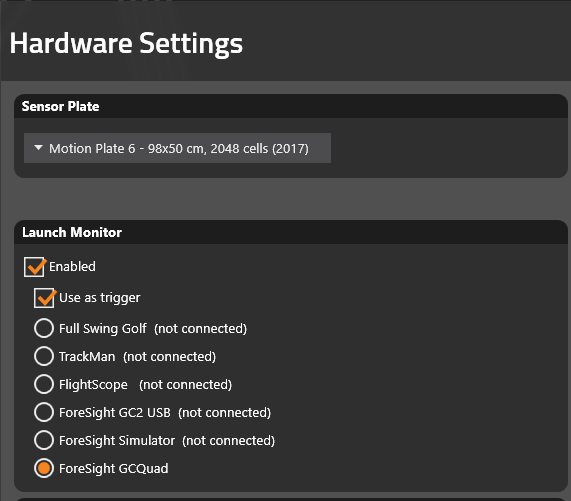
Task: Click the Launch Monitor section header
Action: [x=72, y=232]
